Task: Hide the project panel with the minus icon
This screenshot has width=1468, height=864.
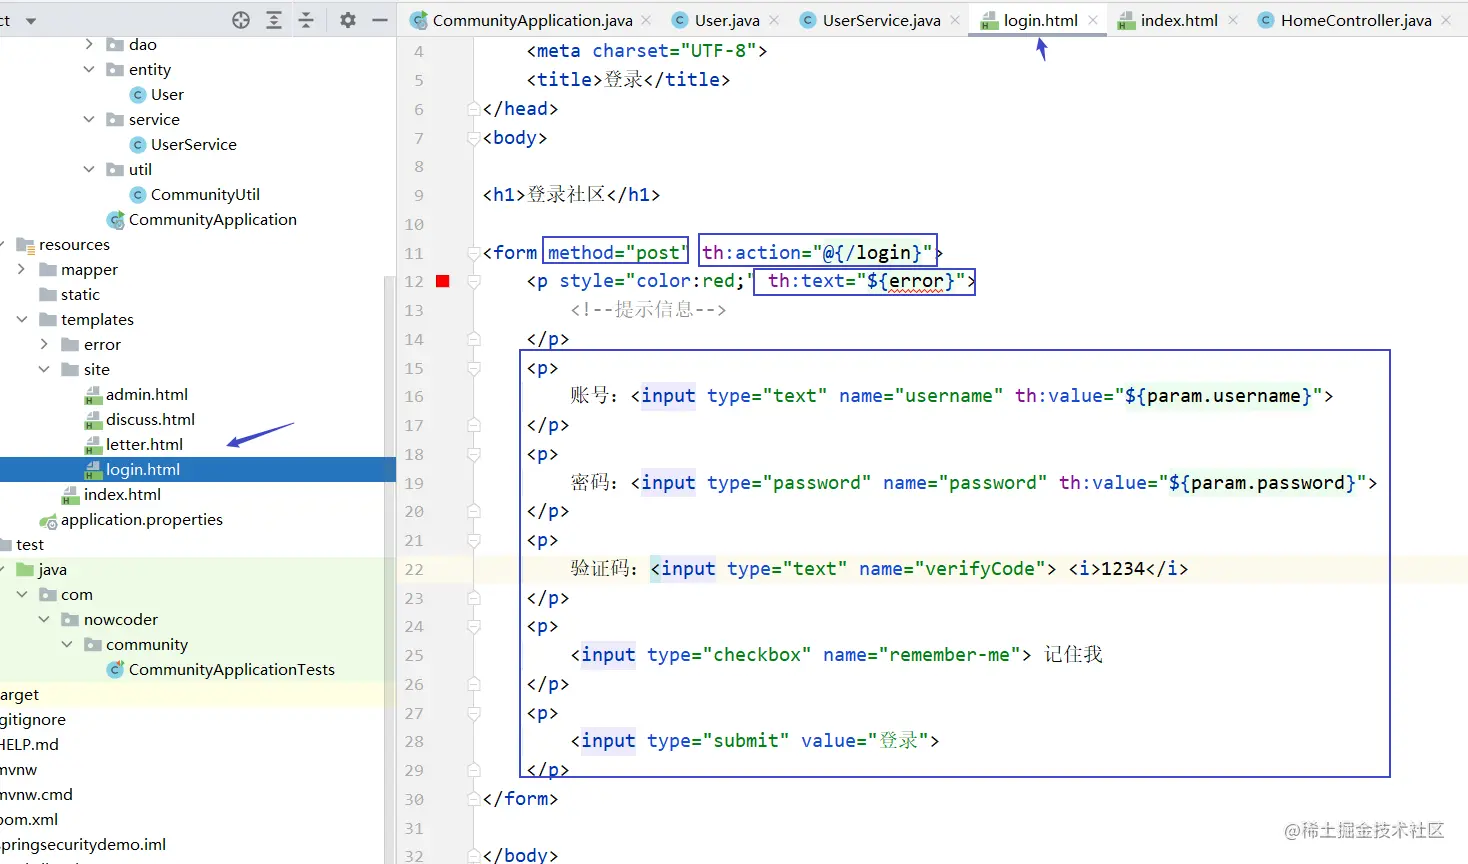Action: tap(380, 20)
